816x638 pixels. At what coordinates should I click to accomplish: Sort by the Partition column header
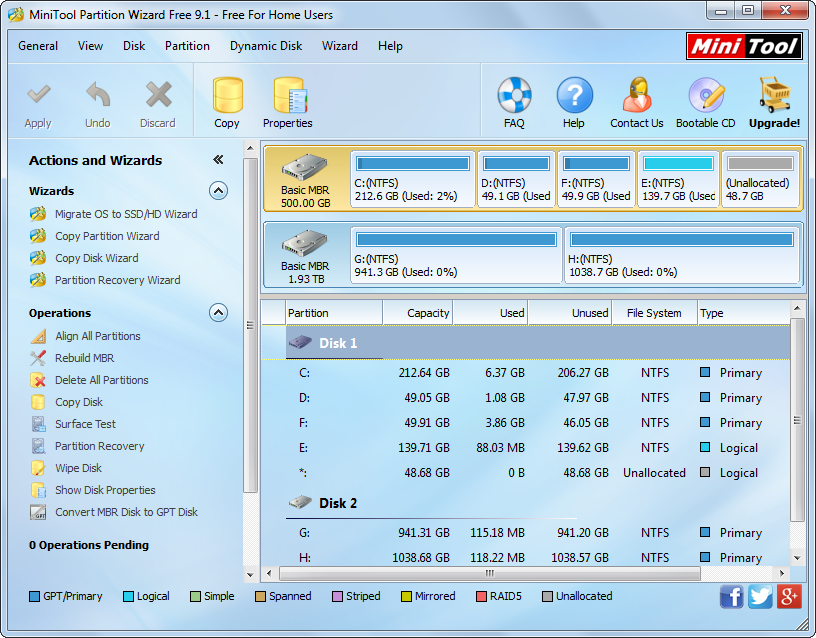coord(334,313)
